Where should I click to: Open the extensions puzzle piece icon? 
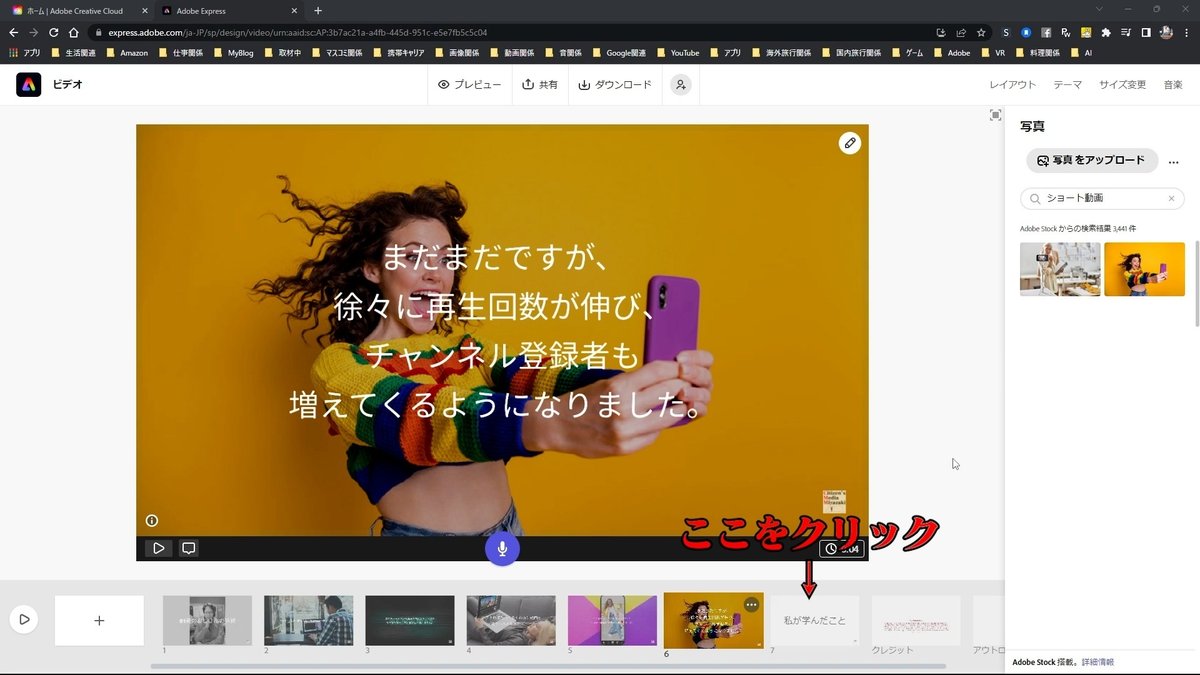(x=1105, y=32)
